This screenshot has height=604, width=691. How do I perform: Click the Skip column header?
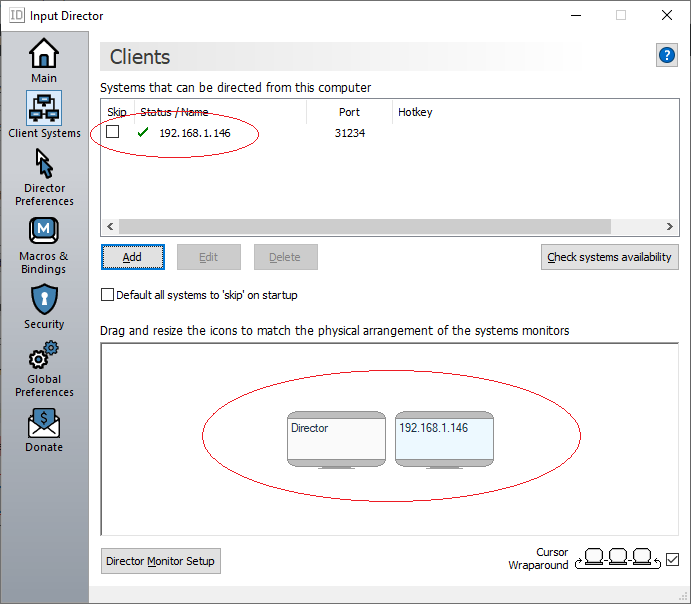tap(117, 112)
